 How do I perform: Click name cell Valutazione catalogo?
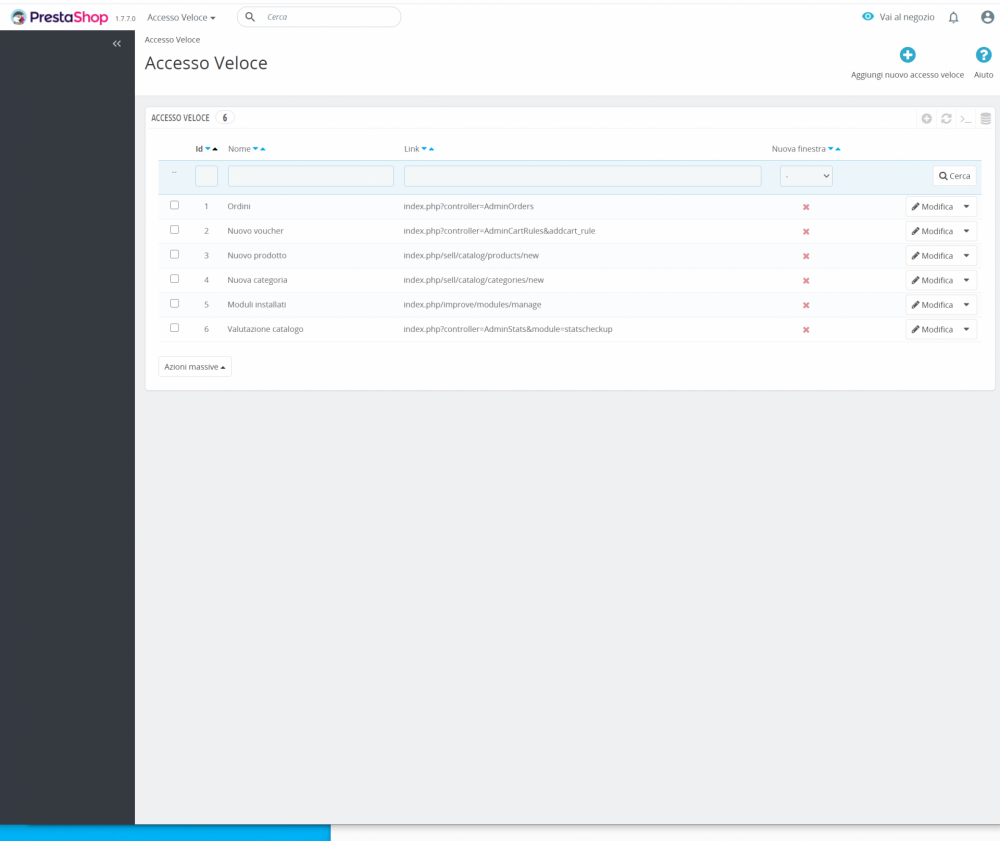coord(265,329)
